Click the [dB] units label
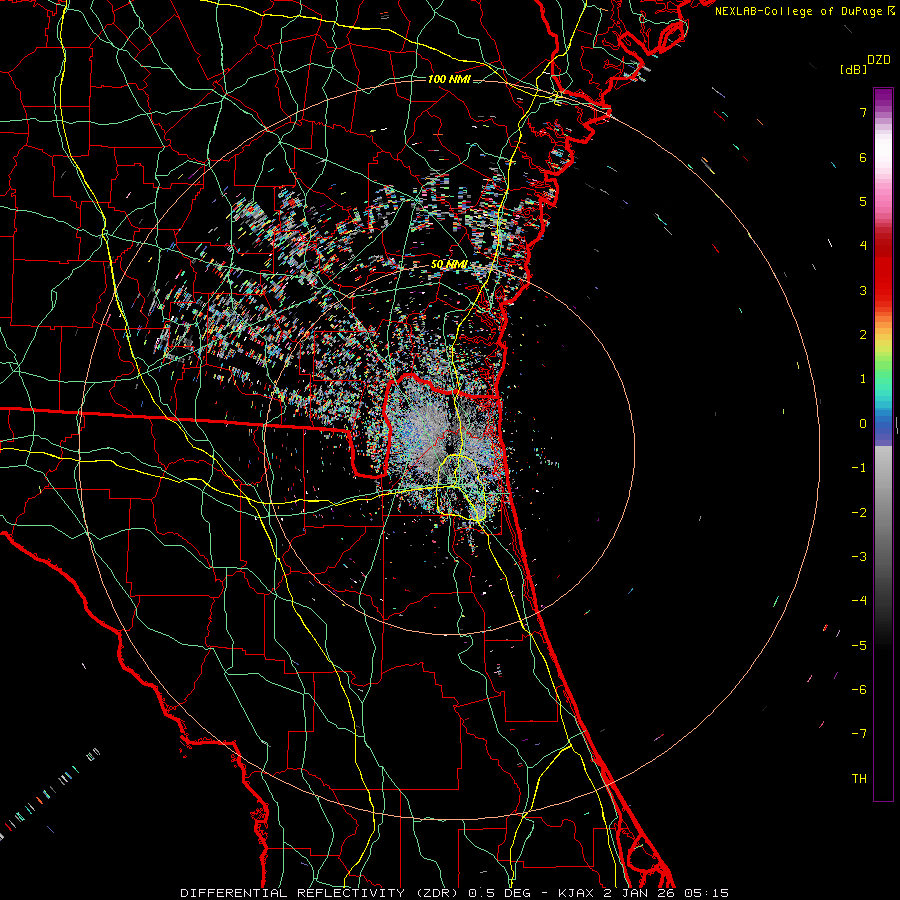The width and height of the screenshot is (900, 900). click(853, 69)
